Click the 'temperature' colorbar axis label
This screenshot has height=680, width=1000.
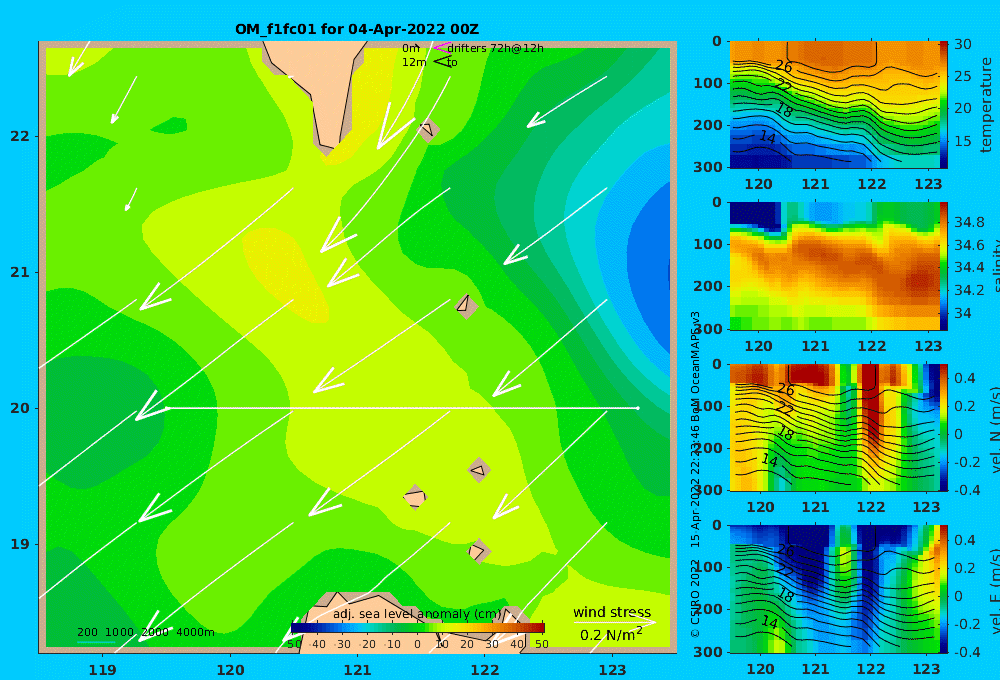pyautogui.click(x=986, y=105)
